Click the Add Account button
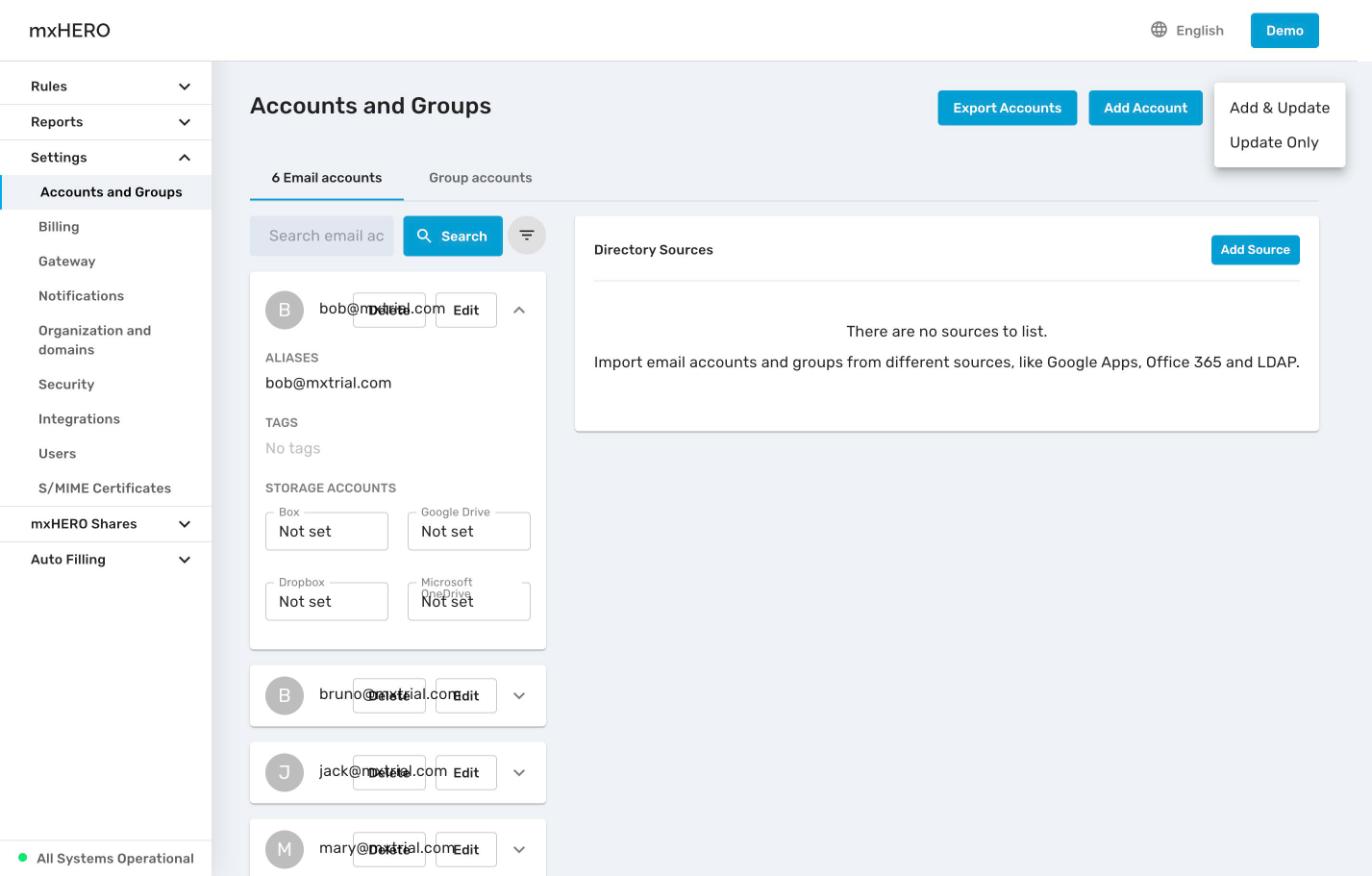Screen dimensions: 1372x876 point(1145,108)
